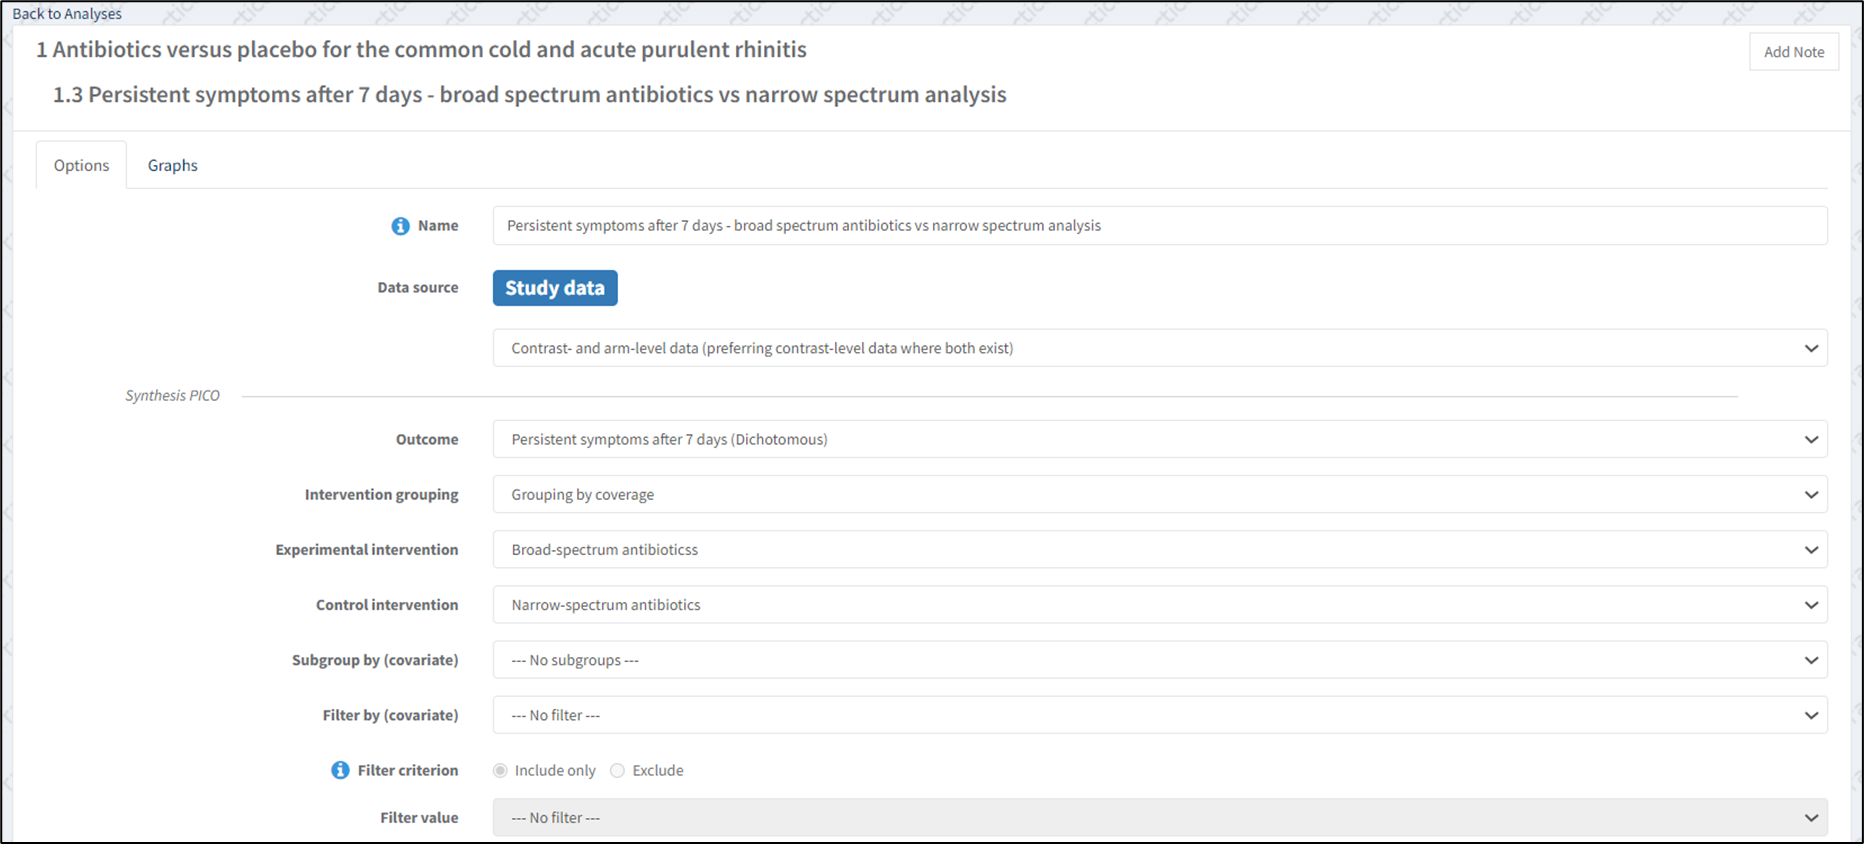
Task: Click the analysis 1.3 subtitle heading
Action: (529, 95)
